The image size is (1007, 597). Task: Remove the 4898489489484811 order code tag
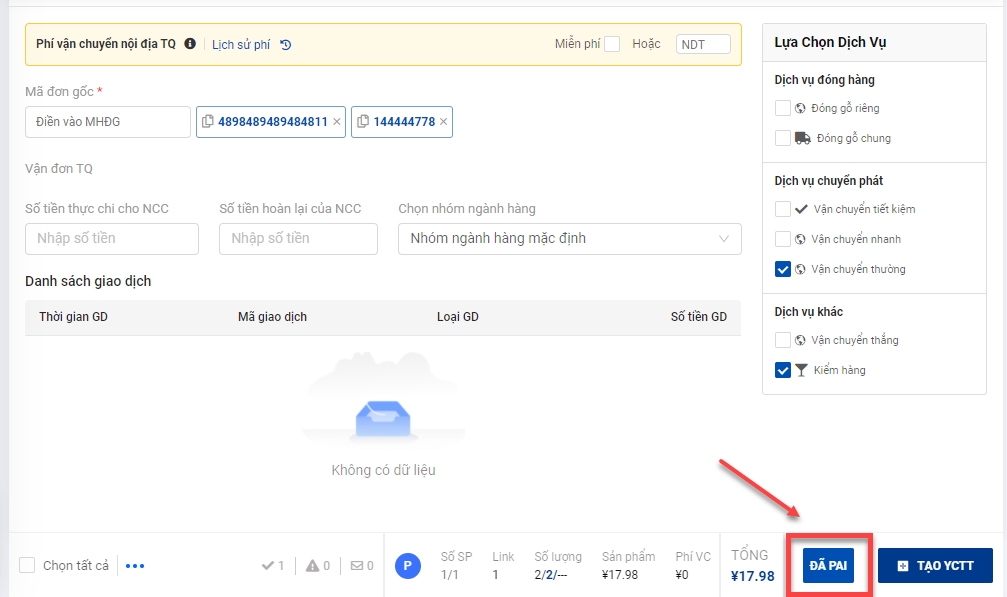[336, 122]
